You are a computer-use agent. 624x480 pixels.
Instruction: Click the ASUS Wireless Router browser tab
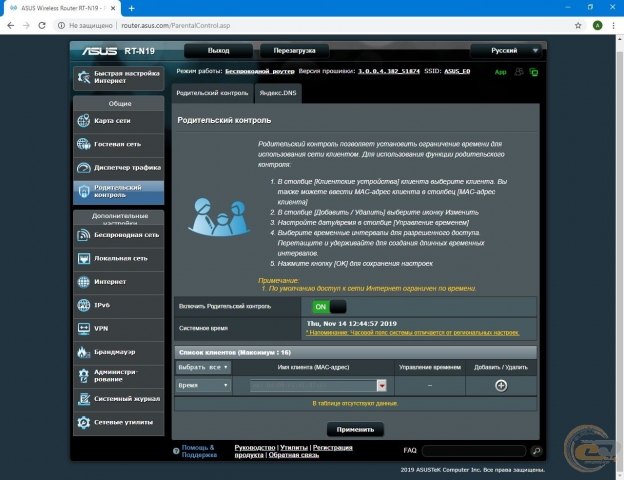point(62,8)
